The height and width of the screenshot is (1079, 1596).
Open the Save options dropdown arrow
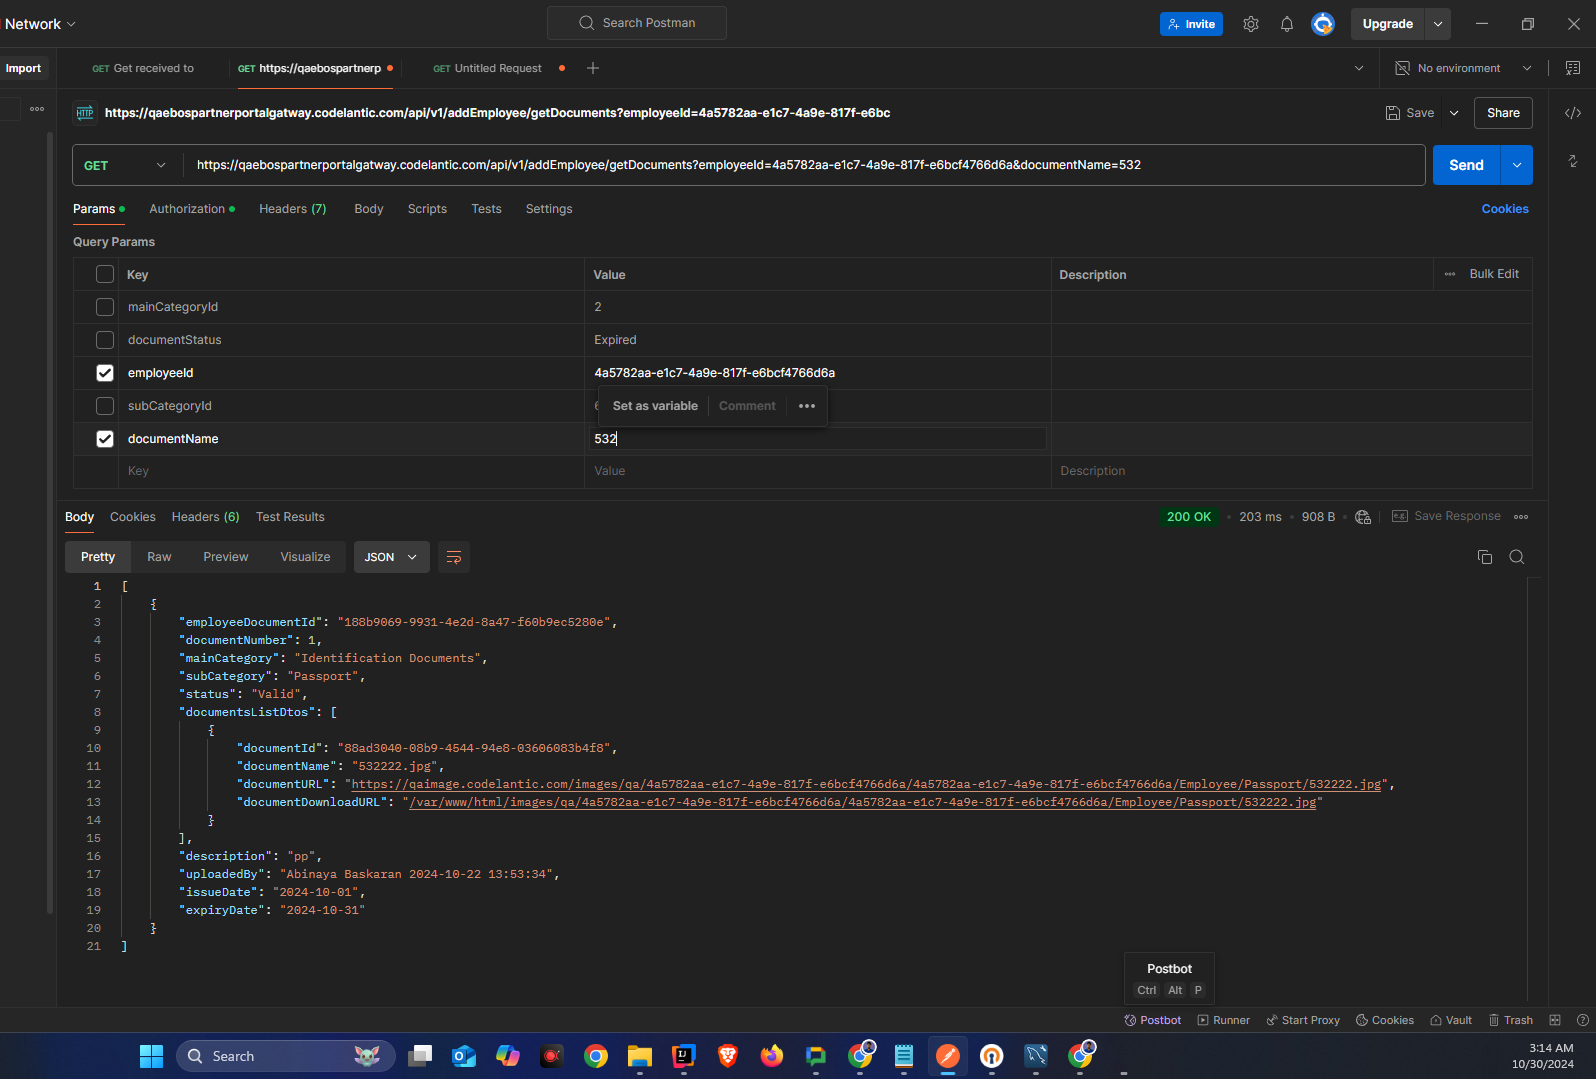coord(1454,113)
